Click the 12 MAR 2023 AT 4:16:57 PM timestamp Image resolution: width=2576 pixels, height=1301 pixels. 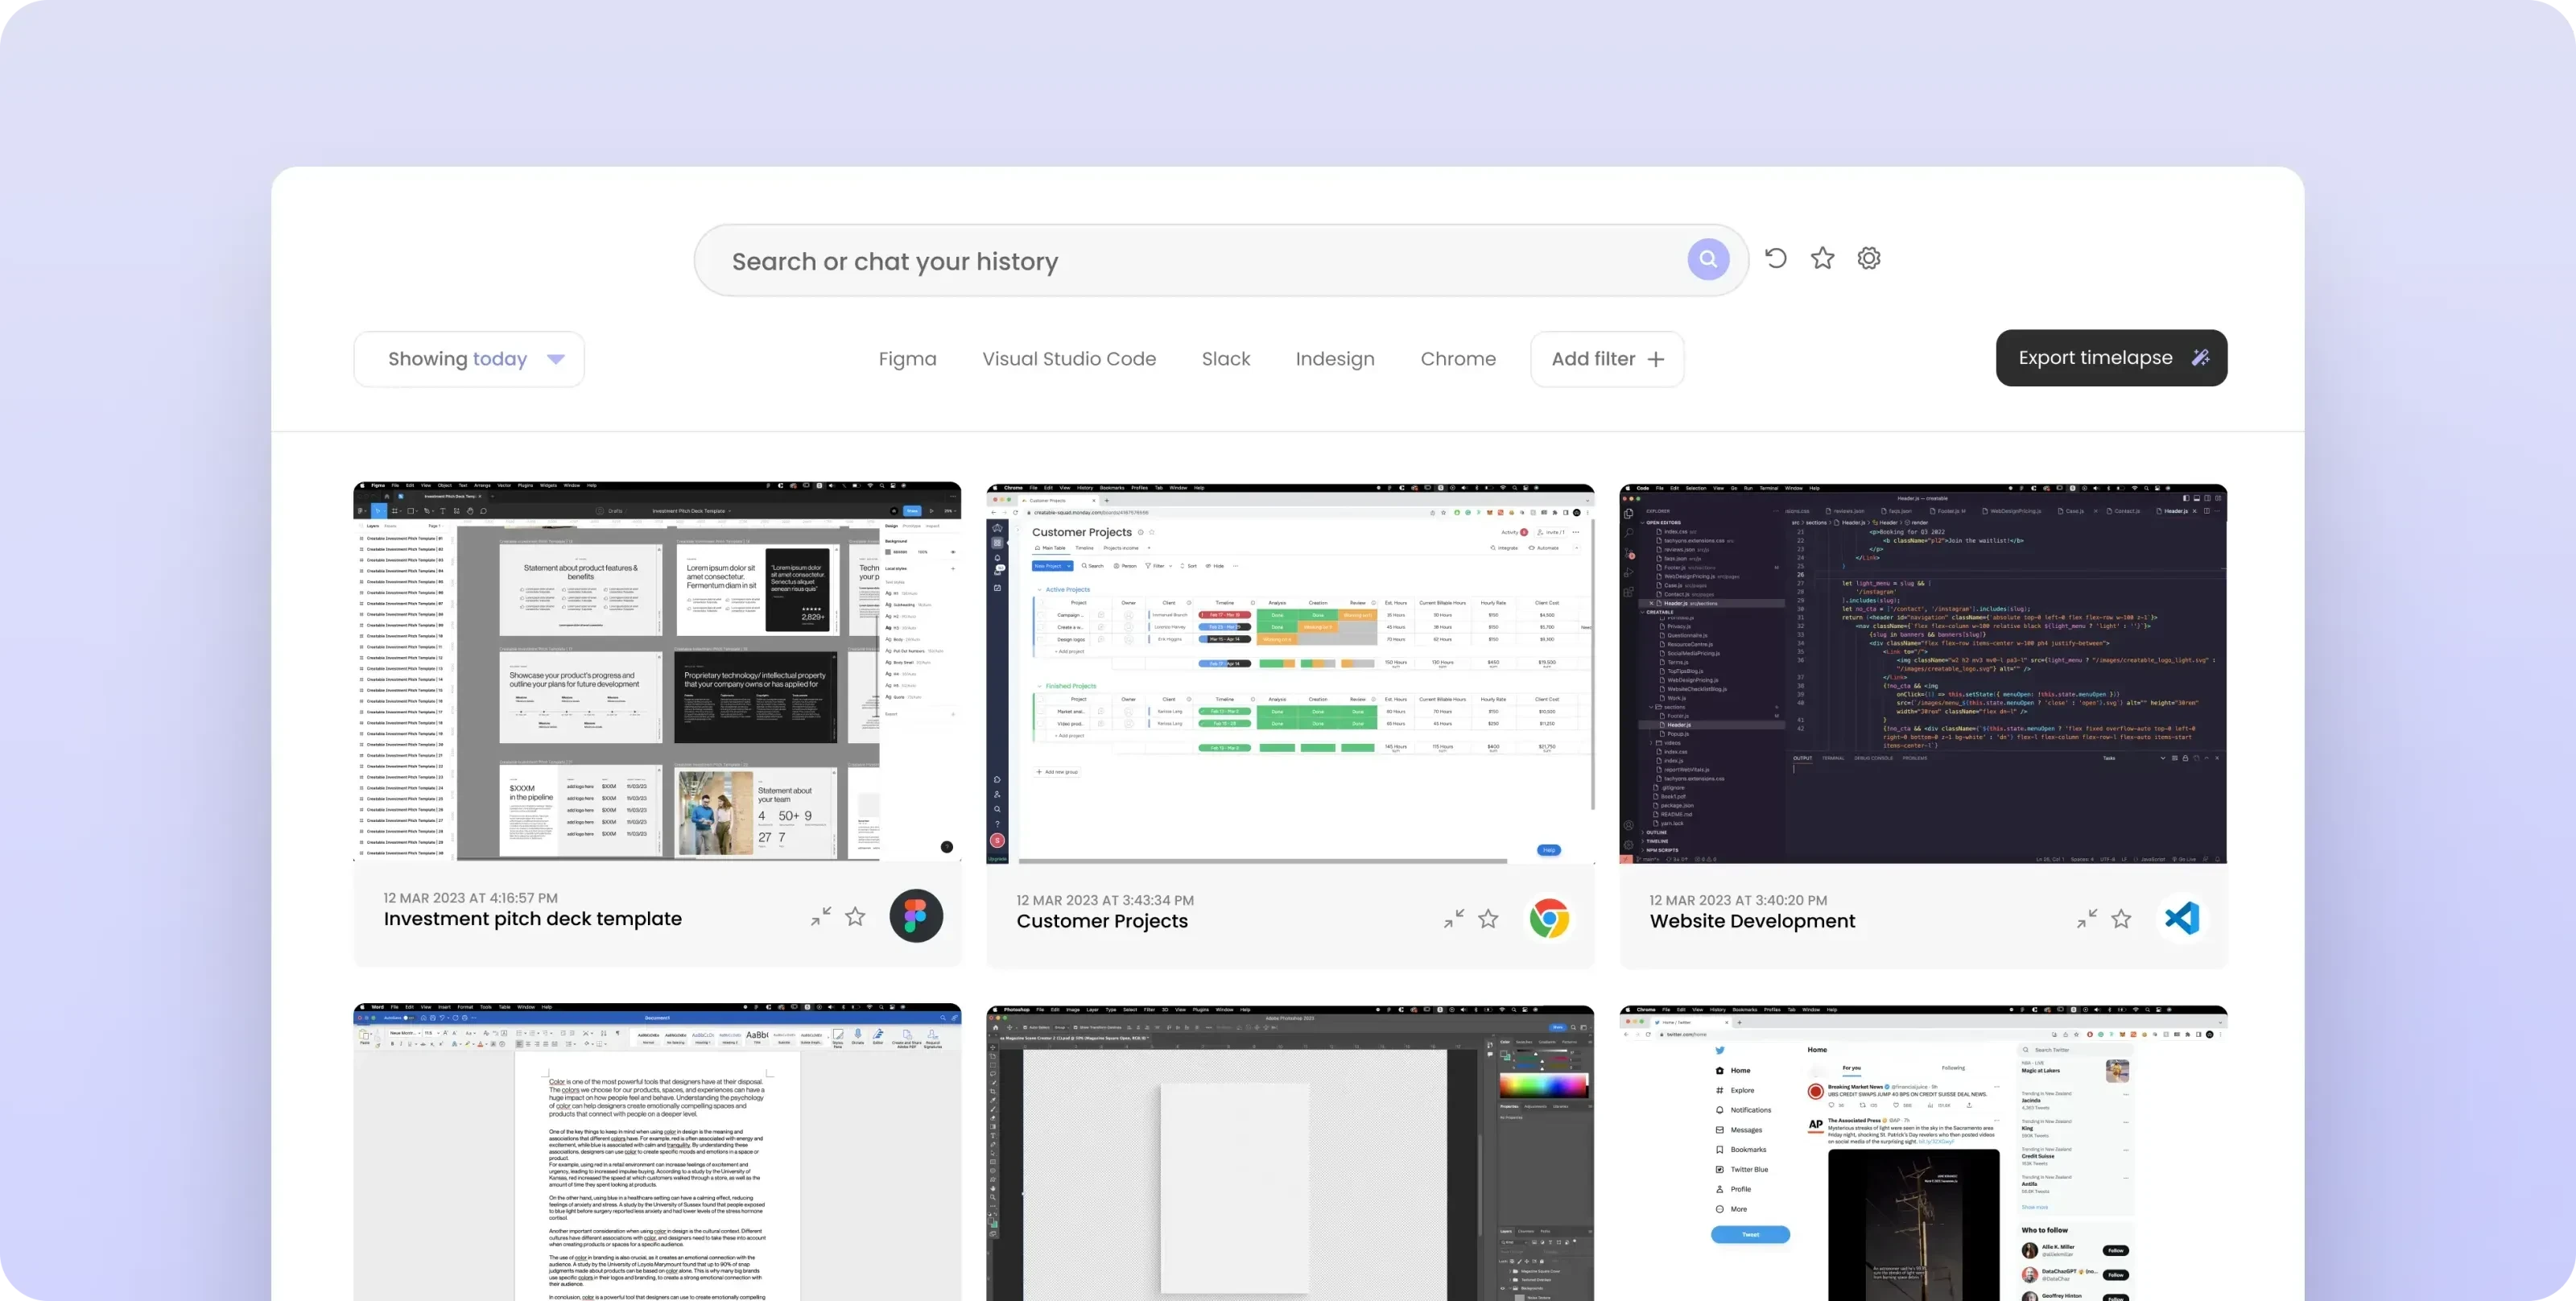click(471, 898)
